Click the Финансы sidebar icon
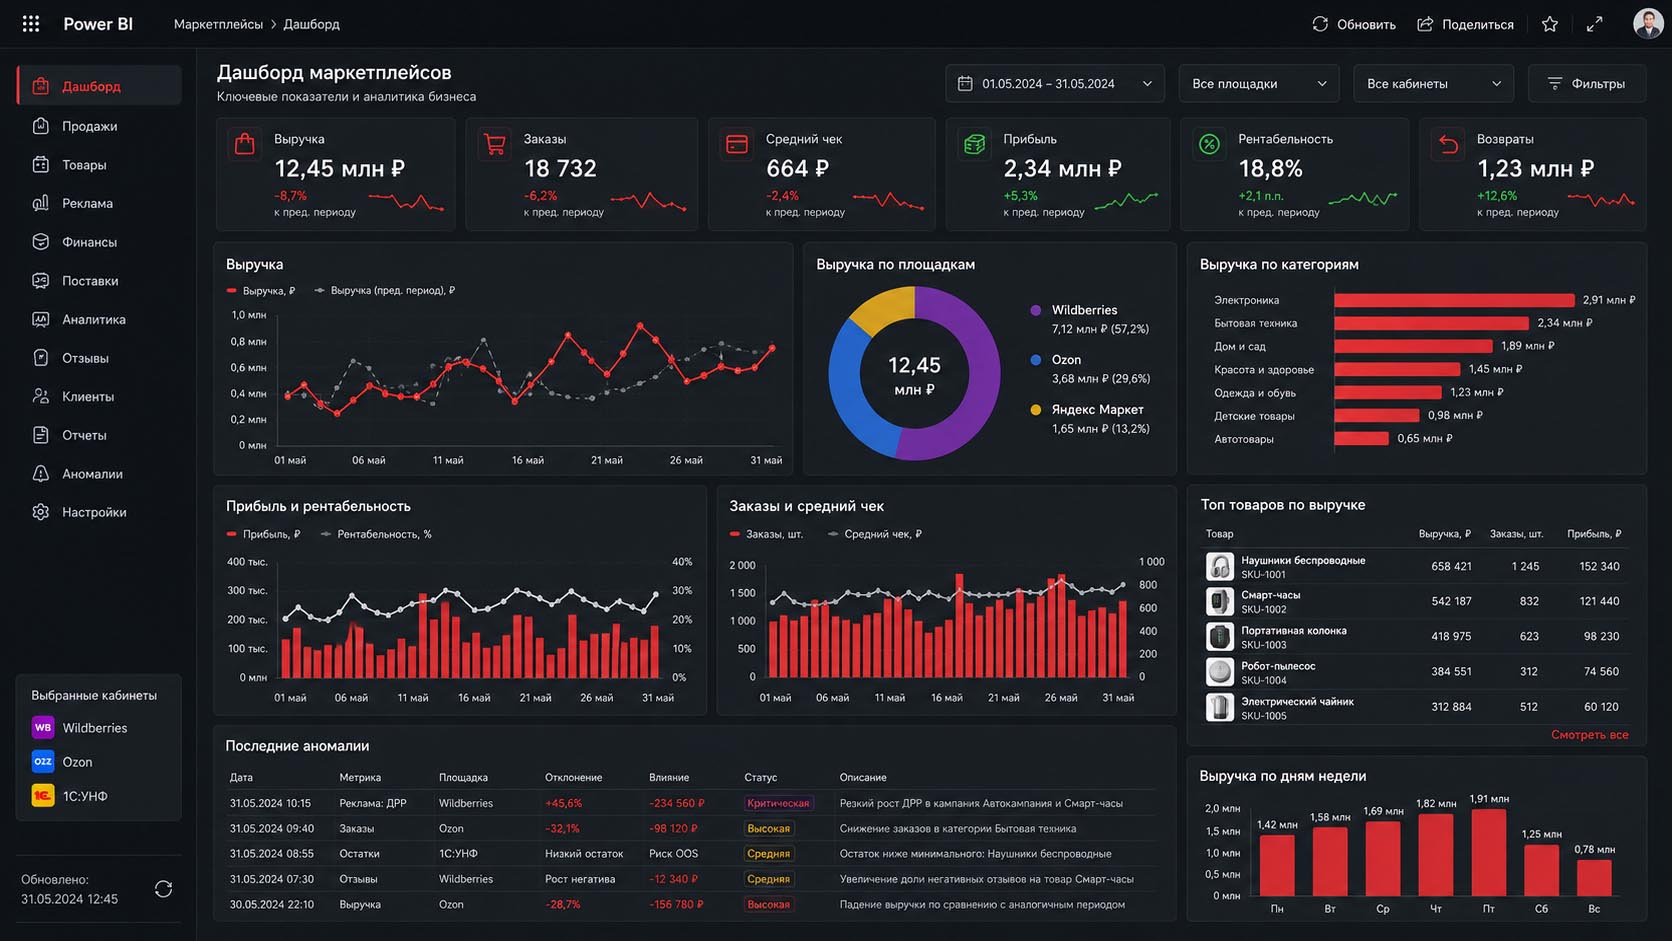This screenshot has height=941, width=1672. pyautogui.click(x=41, y=241)
